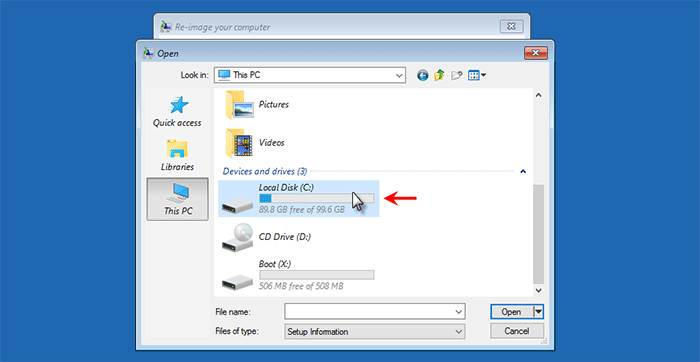This screenshot has width=700, height=362.
Task: Click the Open dialog title bar icon
Action: (x=148, y=54)
